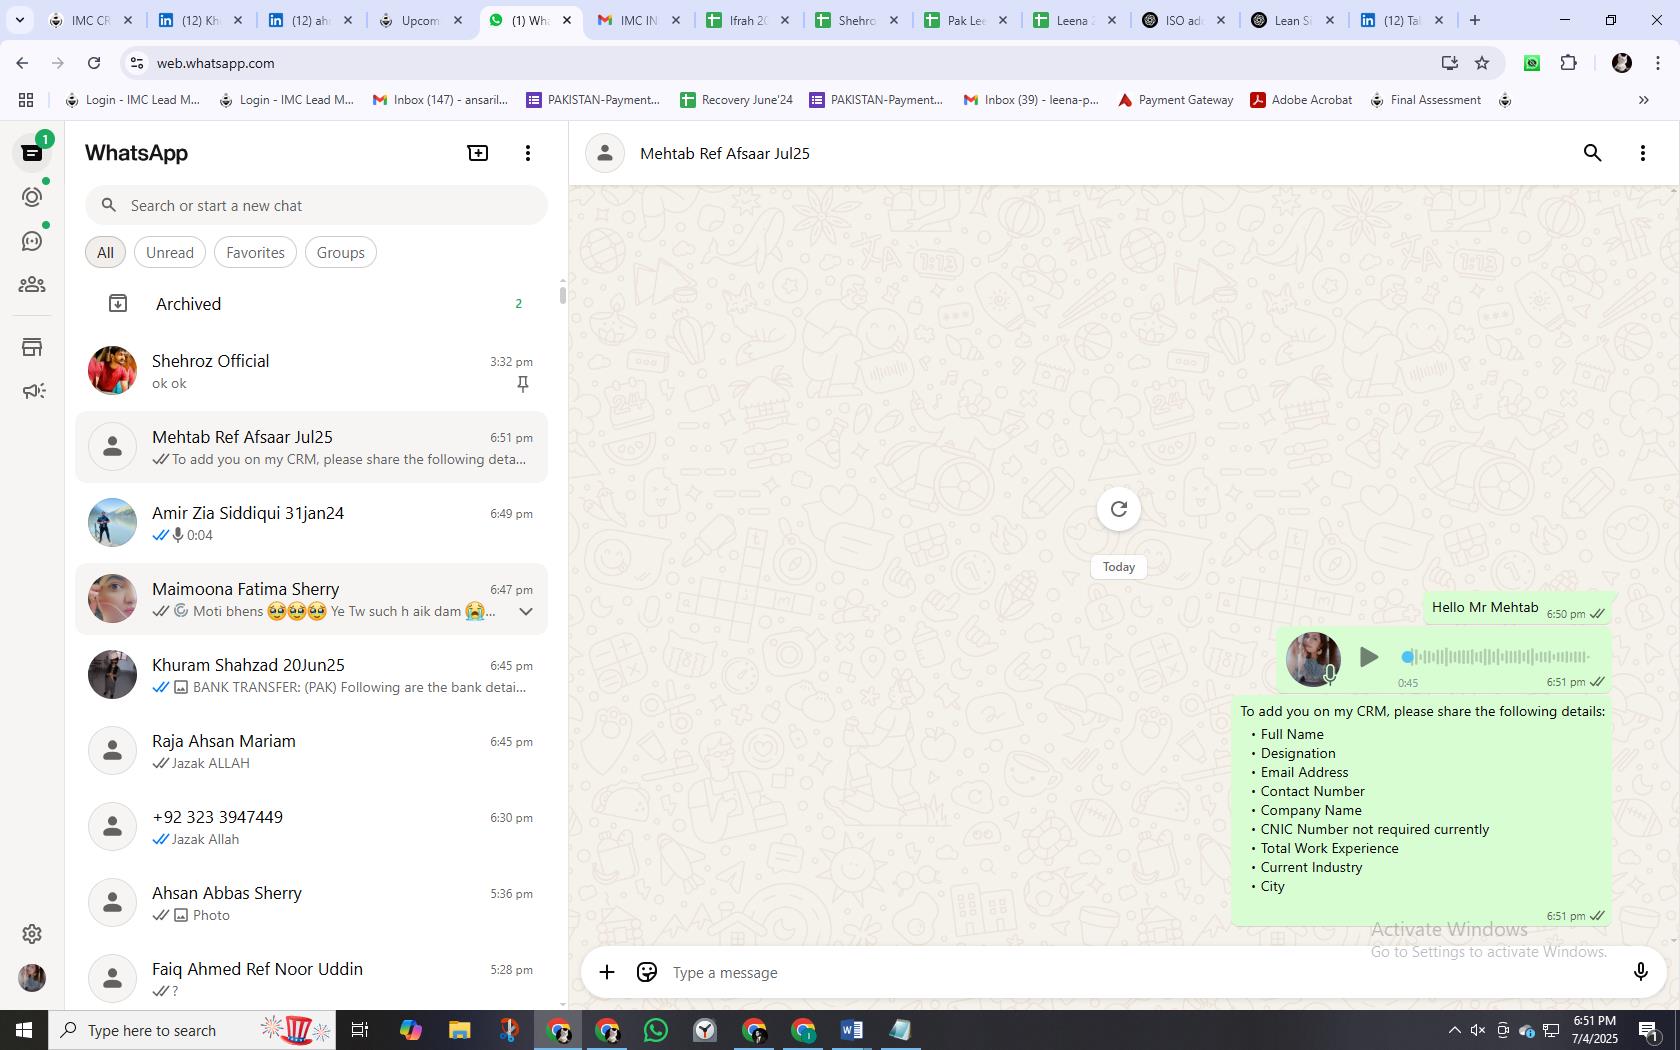Open the Chats icon in left sidebar
This screenshot has width=1680, height=1050.
click(x=32, y=153)
